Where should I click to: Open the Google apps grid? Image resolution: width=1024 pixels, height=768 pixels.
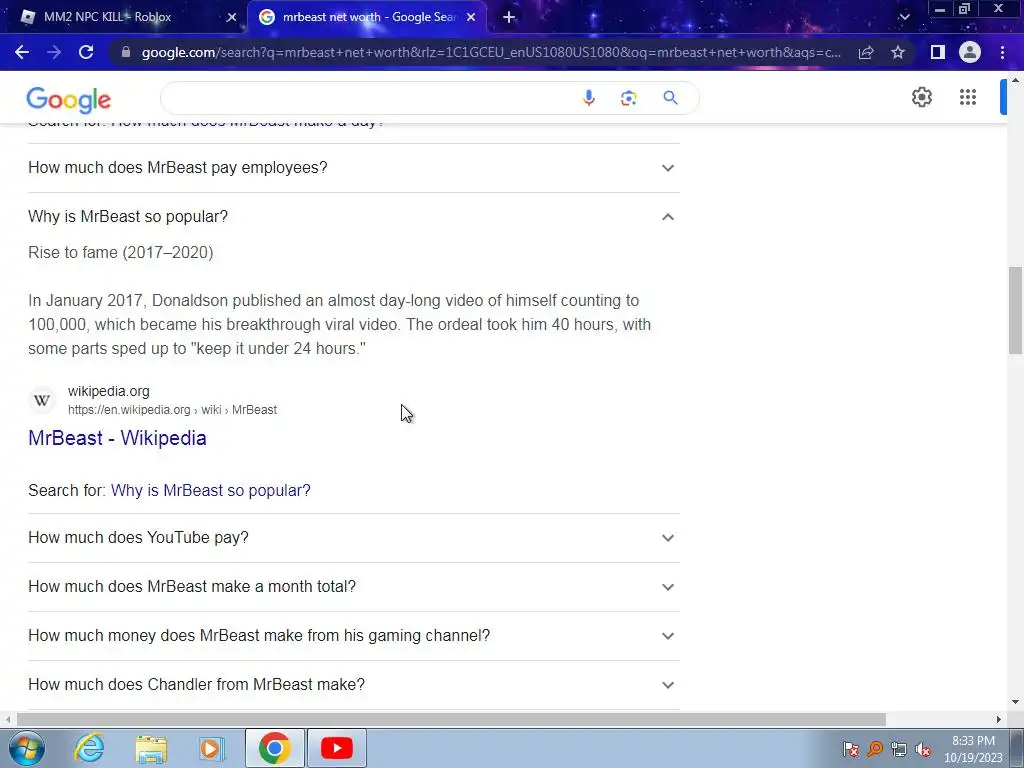pyautogui.click(x=968, y=97)
